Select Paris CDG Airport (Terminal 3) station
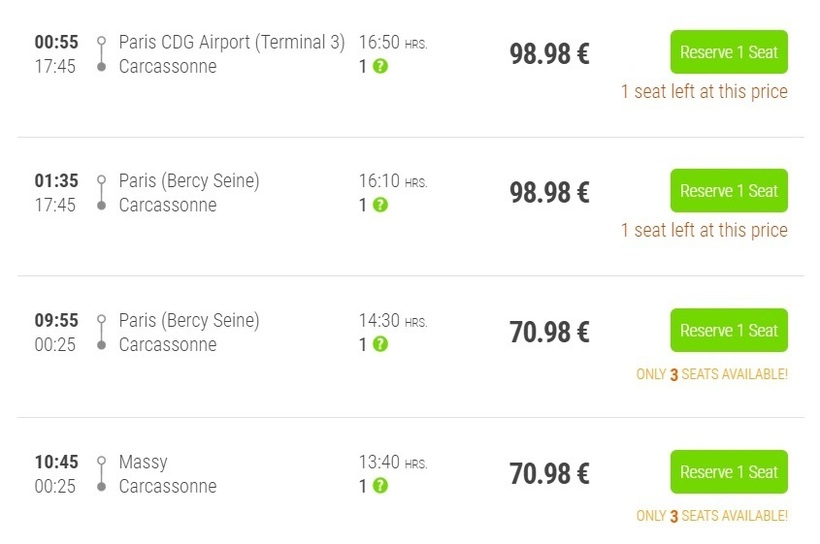Viewport: 820px width, 544px height. (x=232, y=42)
